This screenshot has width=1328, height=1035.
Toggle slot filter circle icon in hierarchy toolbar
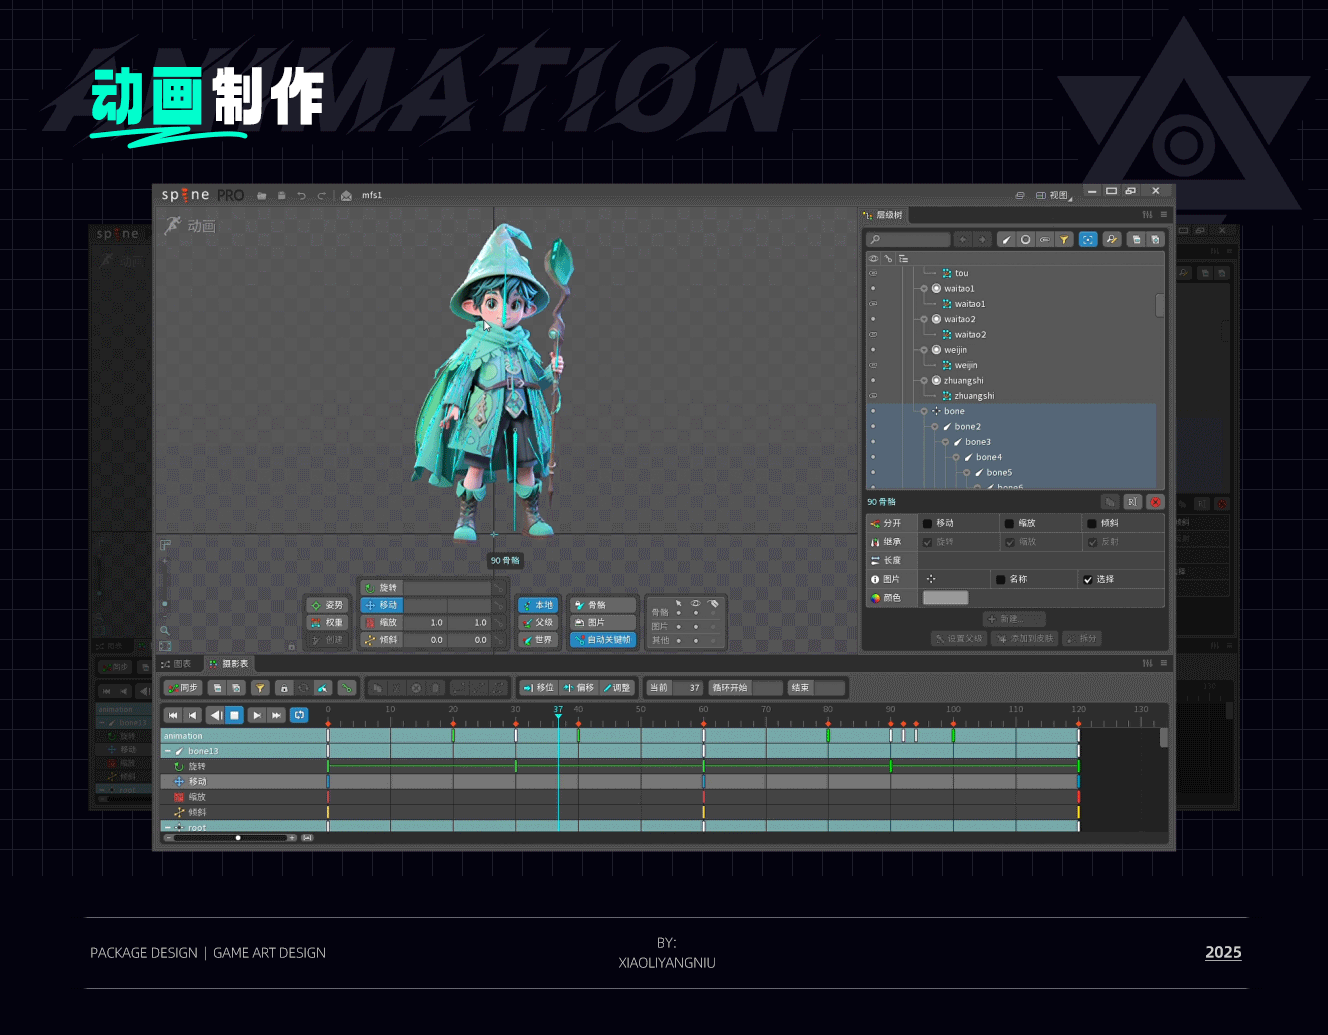(x=1026, y=240)
